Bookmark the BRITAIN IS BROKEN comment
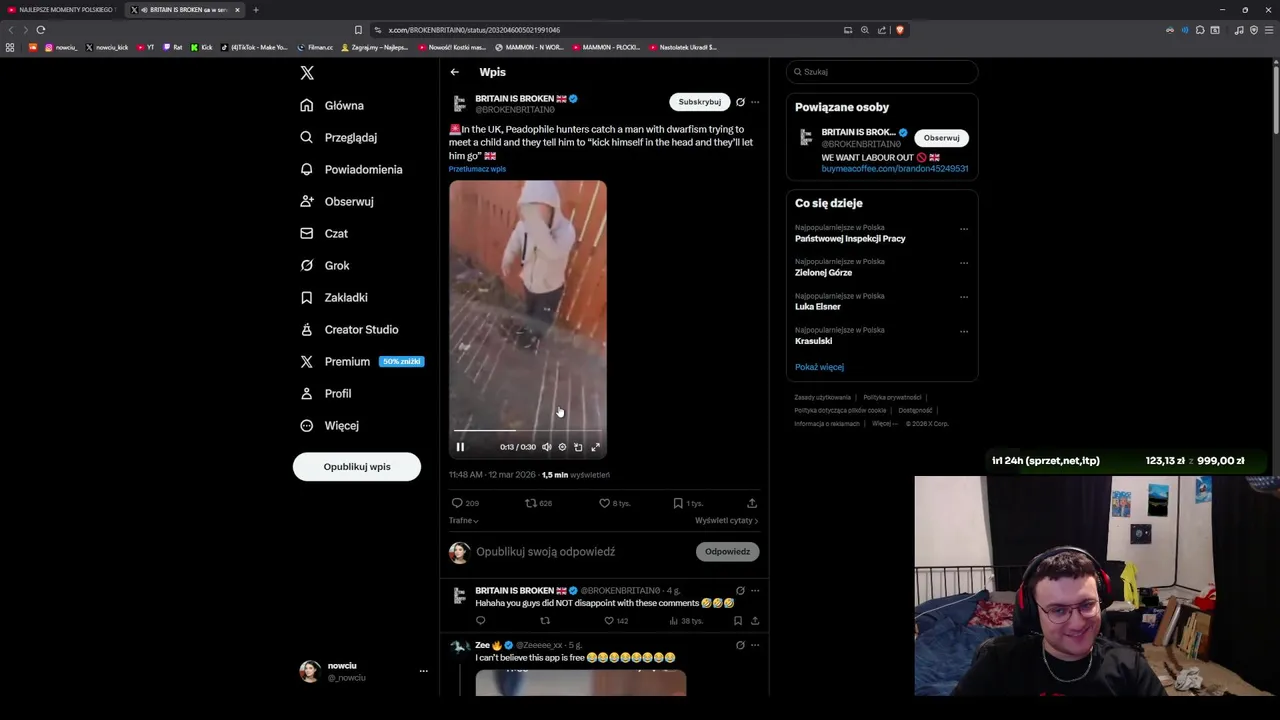Viewport: 1280px width, 720px height. point(738,621)
